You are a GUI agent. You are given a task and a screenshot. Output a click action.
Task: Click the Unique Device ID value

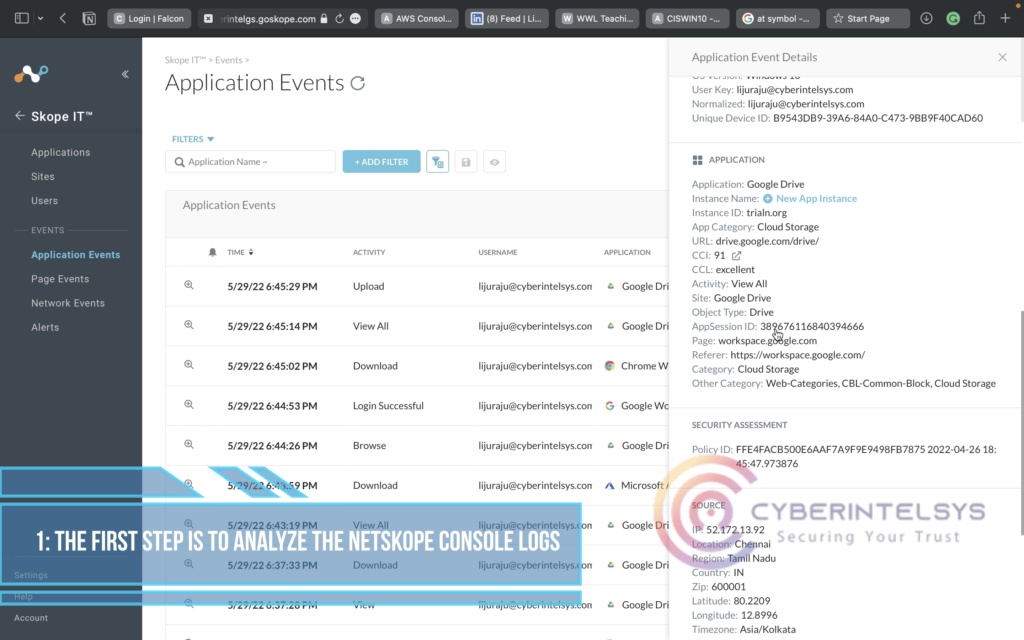pos(878,118)
